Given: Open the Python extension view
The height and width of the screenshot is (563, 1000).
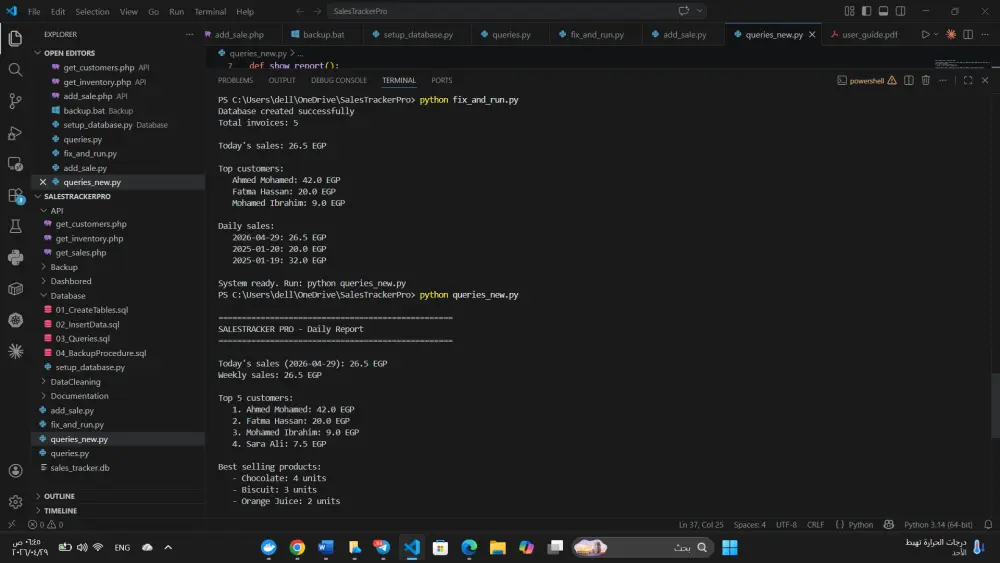Looking at the screenshot, I should 15,258.
